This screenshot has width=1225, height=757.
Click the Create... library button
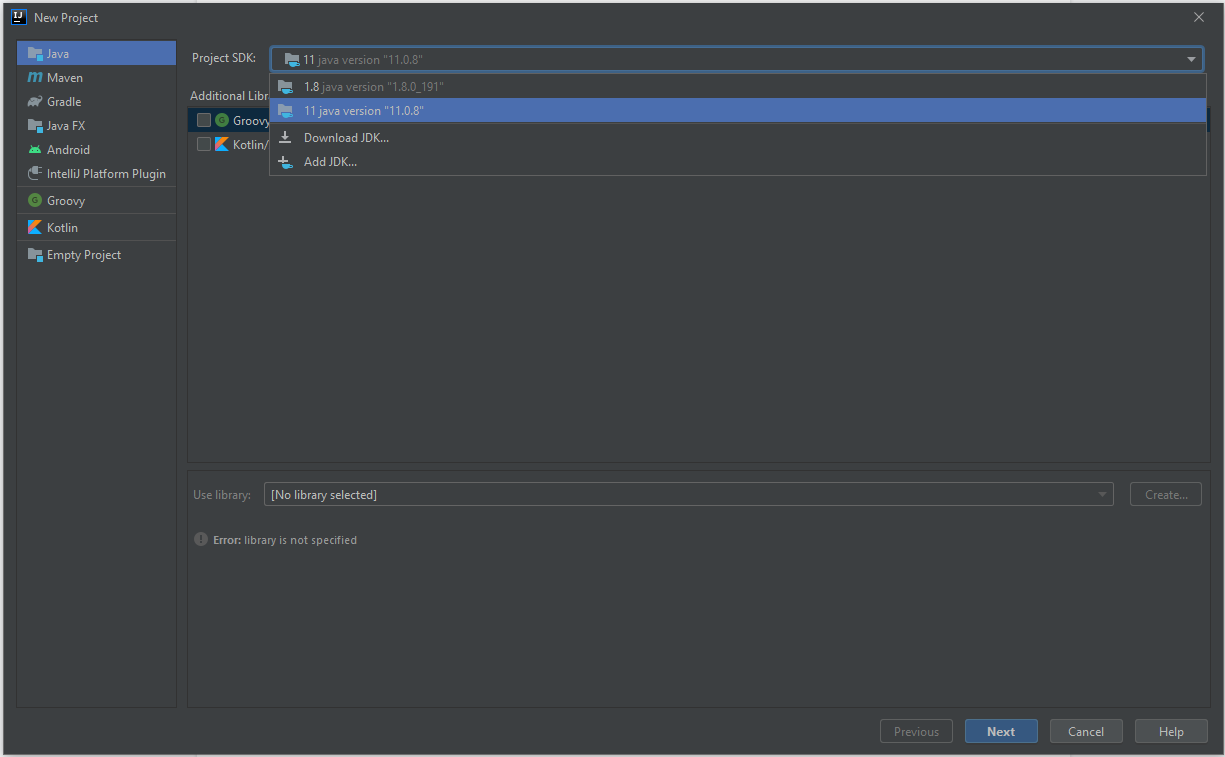pos(1166,494)
